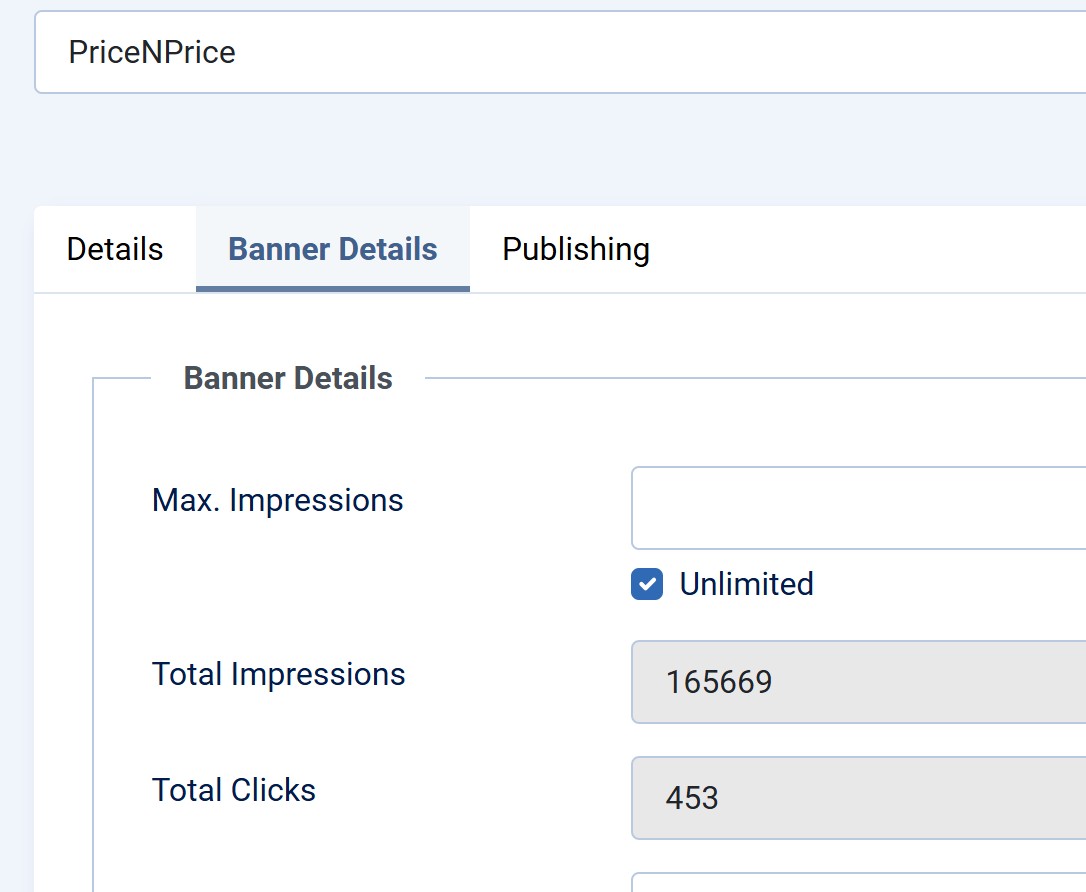Click the Unlimited label text
The height and width of the screenshot is (892, 1086).
tap(746, 584)
